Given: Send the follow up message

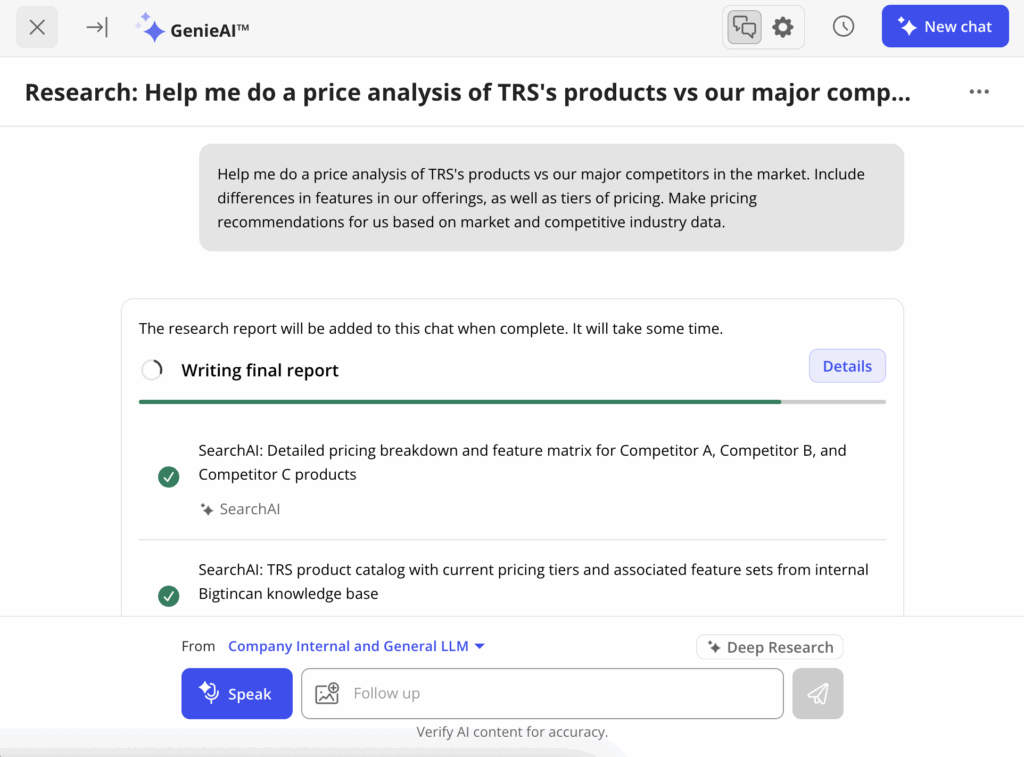Looking at the screenshot, I should point(818,693).
